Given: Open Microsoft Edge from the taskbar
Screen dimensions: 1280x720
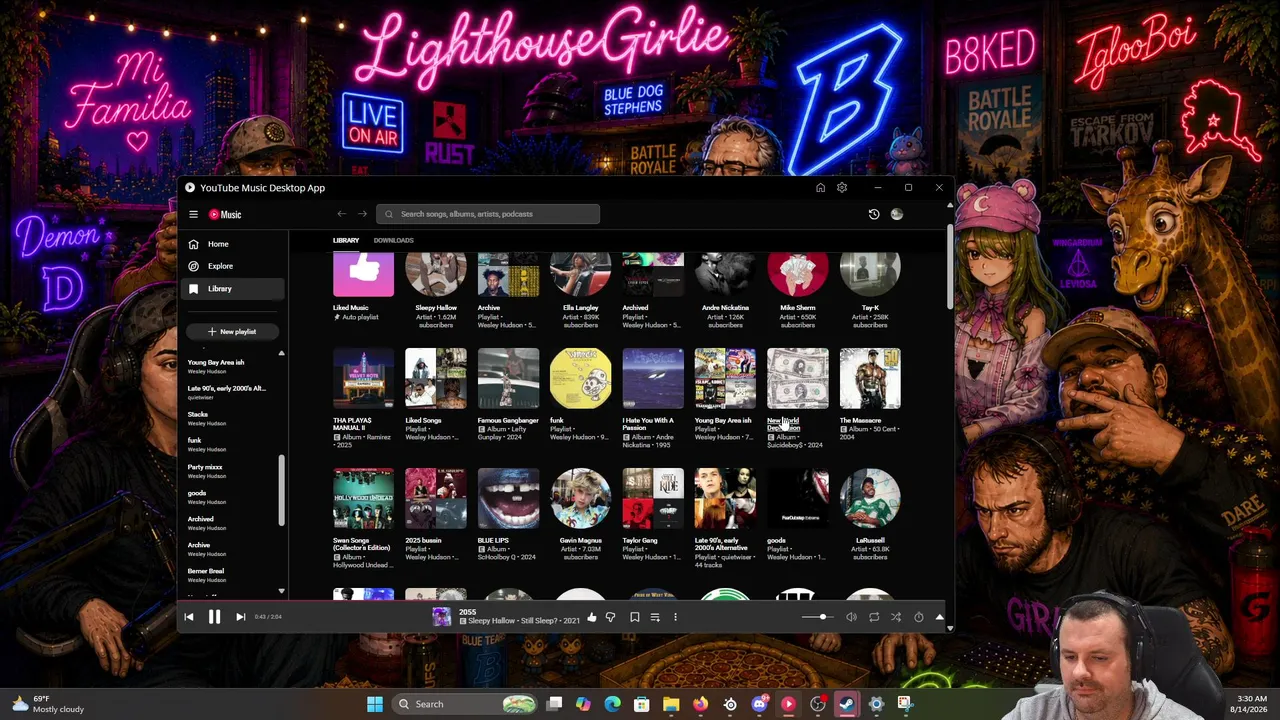Looking at the screenshot, I should (x=612, y=704).
